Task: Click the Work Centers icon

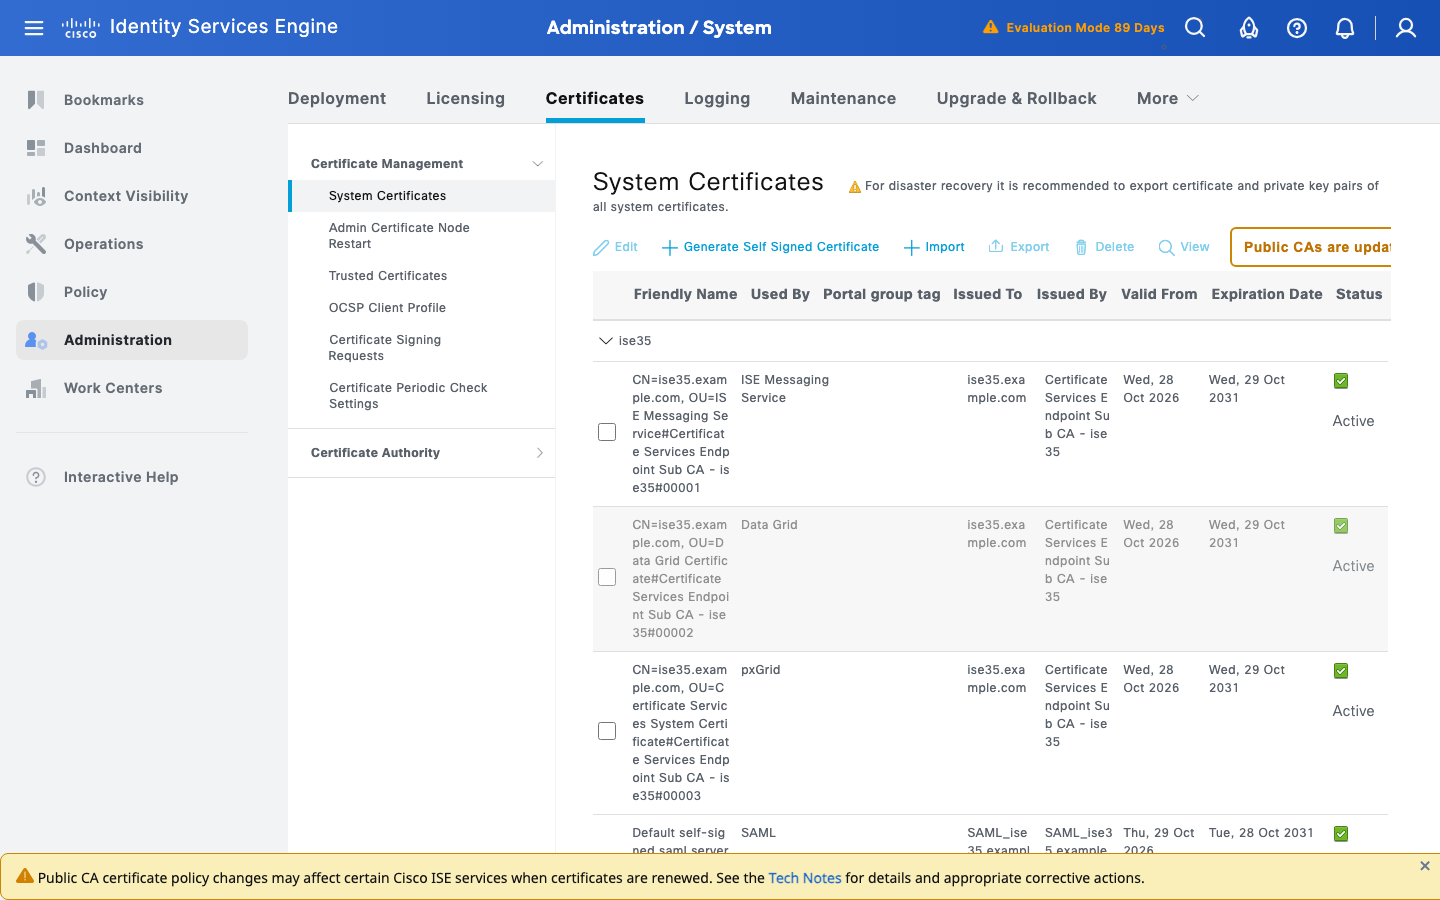Action: [36, 388]
